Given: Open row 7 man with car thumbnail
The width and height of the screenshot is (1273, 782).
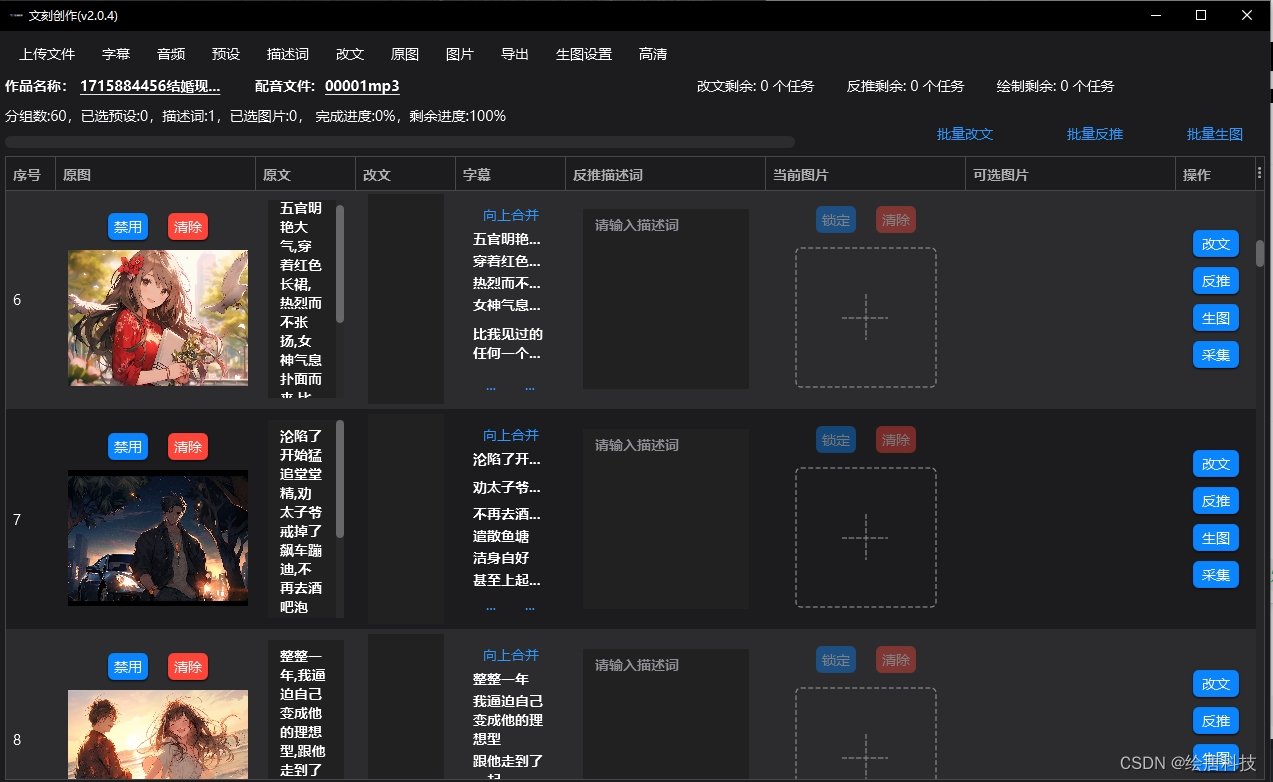Looking at the screenshot, I should [158, 538].
